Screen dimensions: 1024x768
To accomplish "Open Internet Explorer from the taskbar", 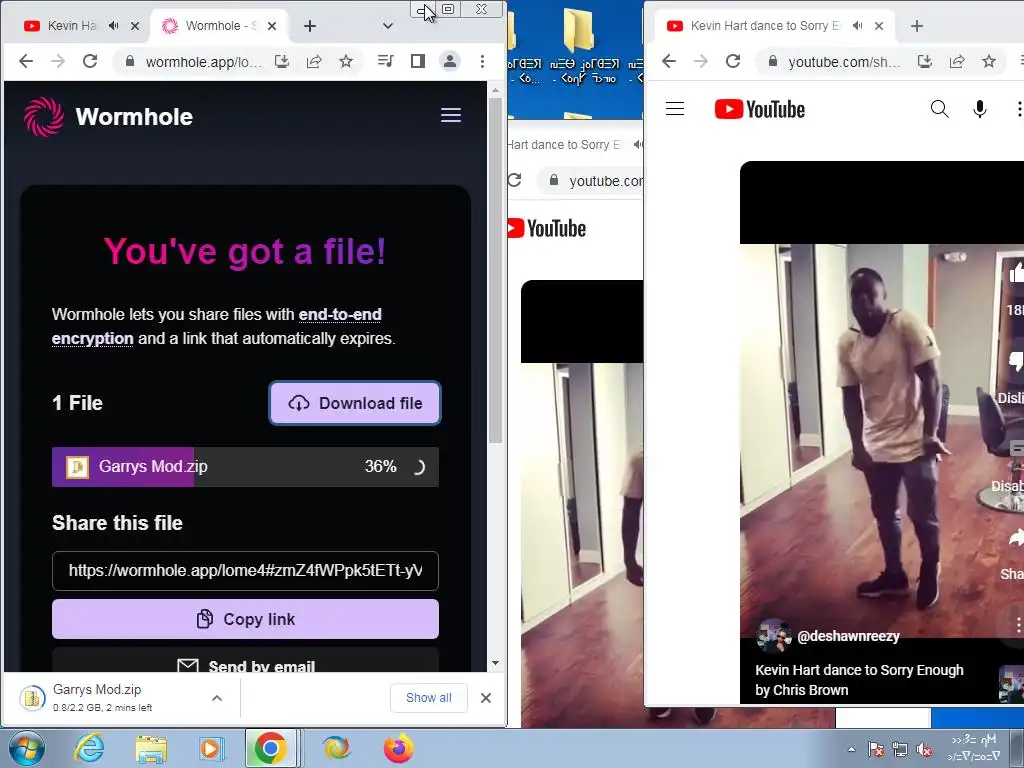I will 89,748.
